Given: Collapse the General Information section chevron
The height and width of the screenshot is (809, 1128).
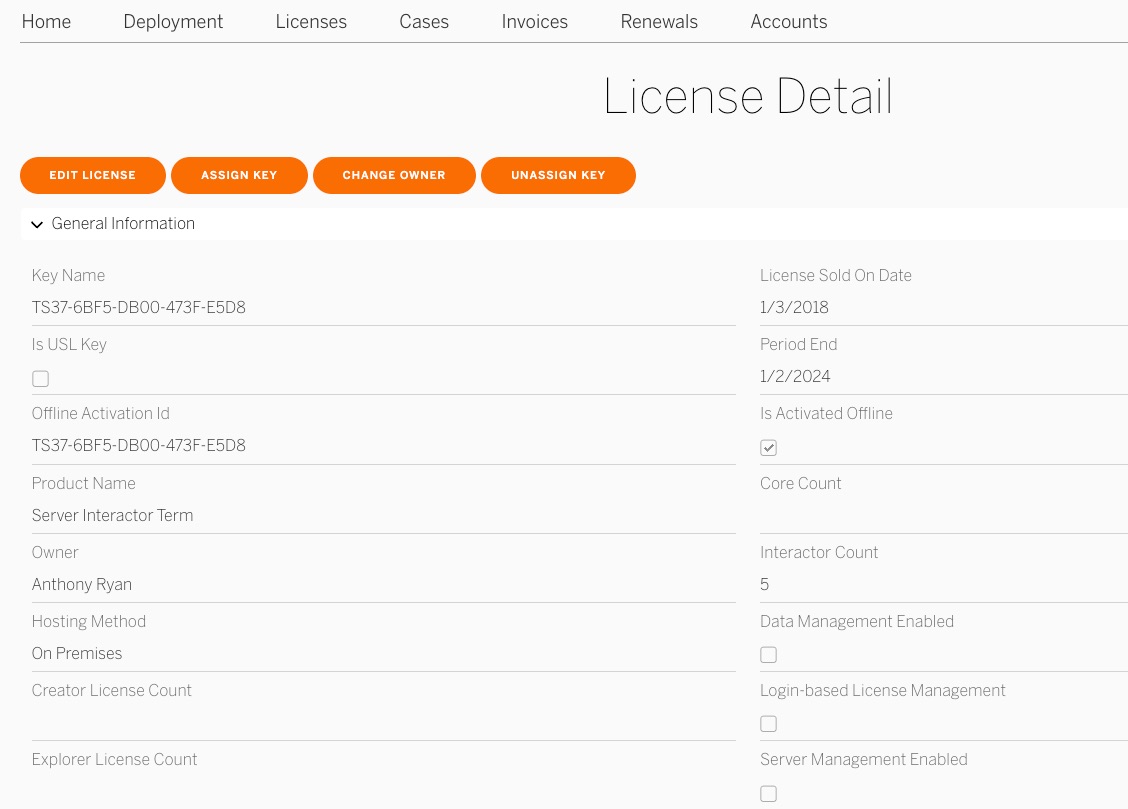Looking at the screenshot, I should 37,224.
